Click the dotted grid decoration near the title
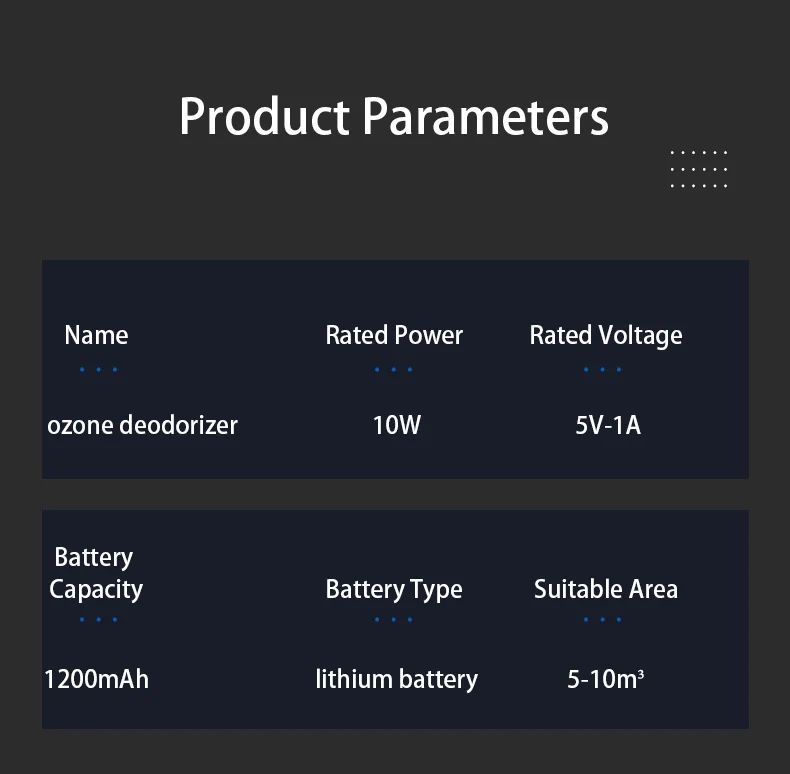This screenshot has width=790, height=774. [698, 169]
